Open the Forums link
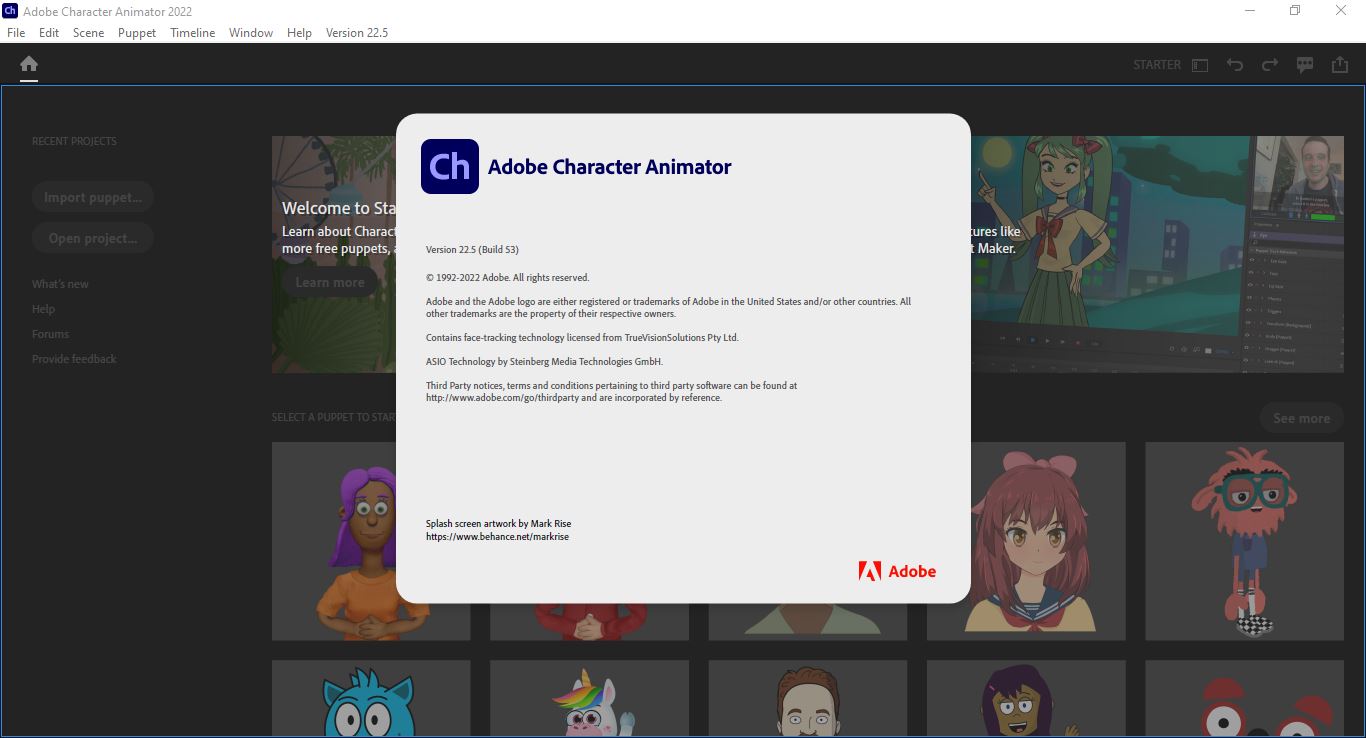The width and height of the screenshot is (1366, 738). click(50, 334)
